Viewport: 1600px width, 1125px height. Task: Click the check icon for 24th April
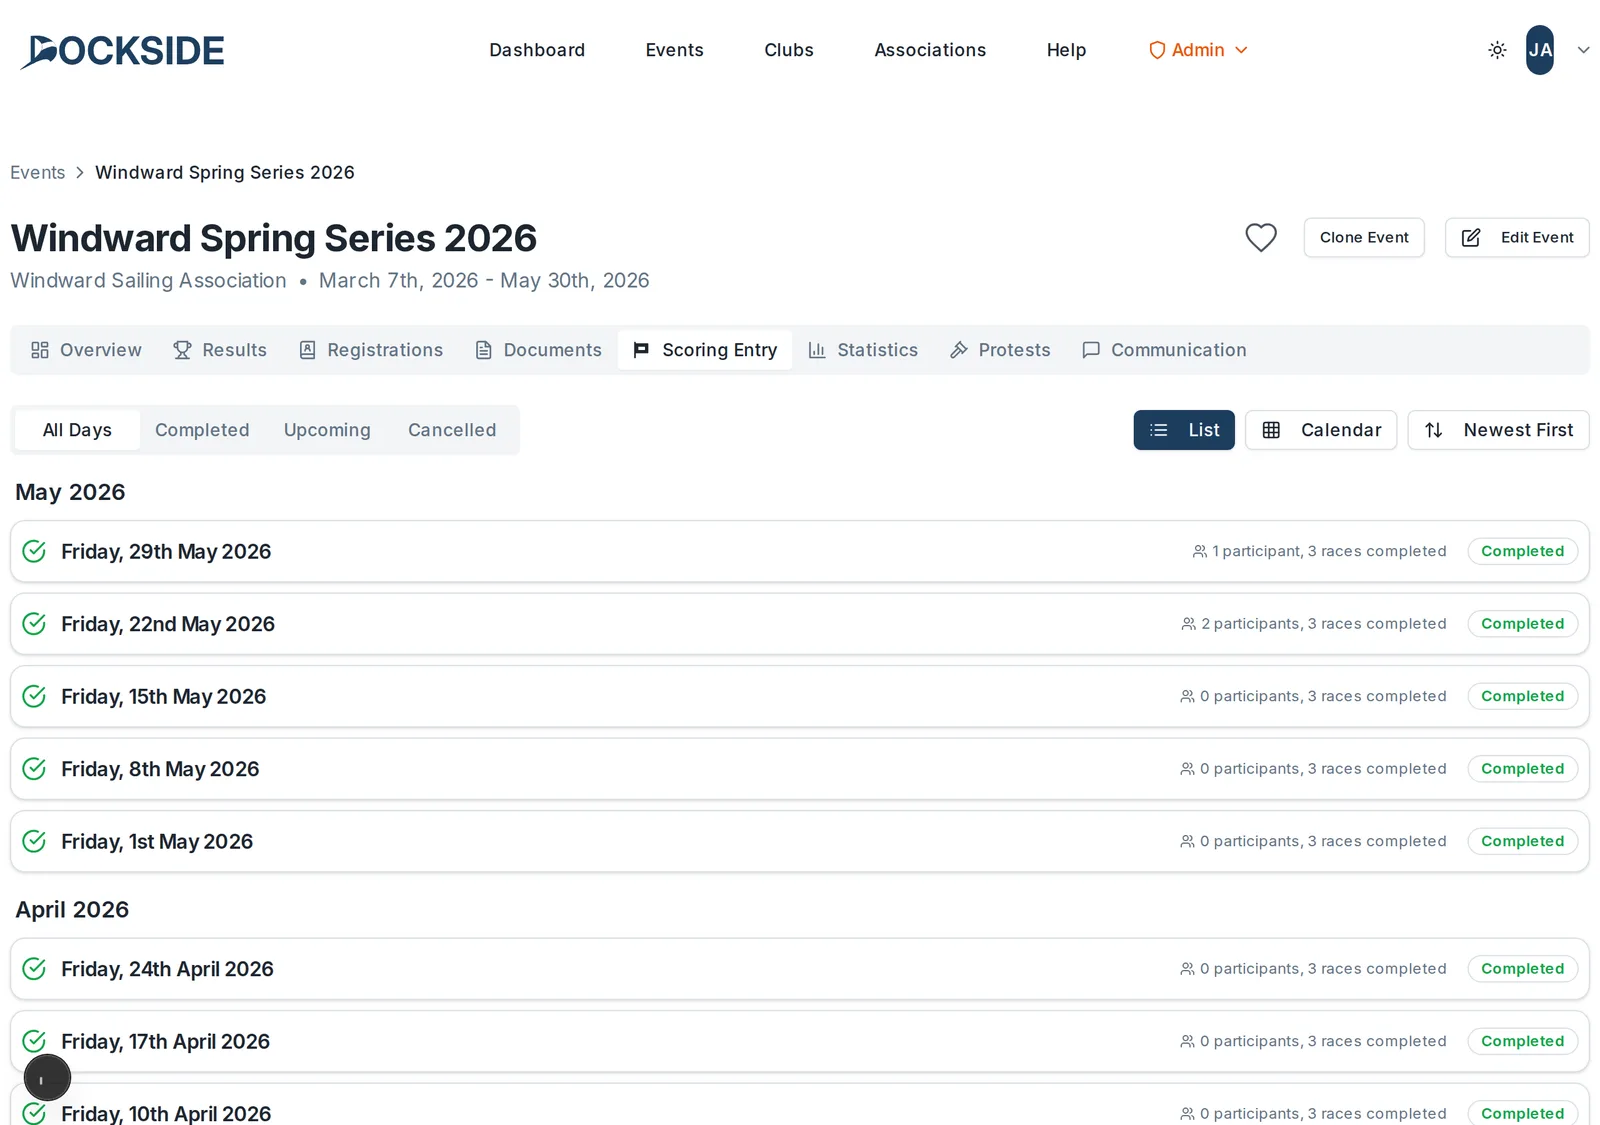[x=34, y=969]
